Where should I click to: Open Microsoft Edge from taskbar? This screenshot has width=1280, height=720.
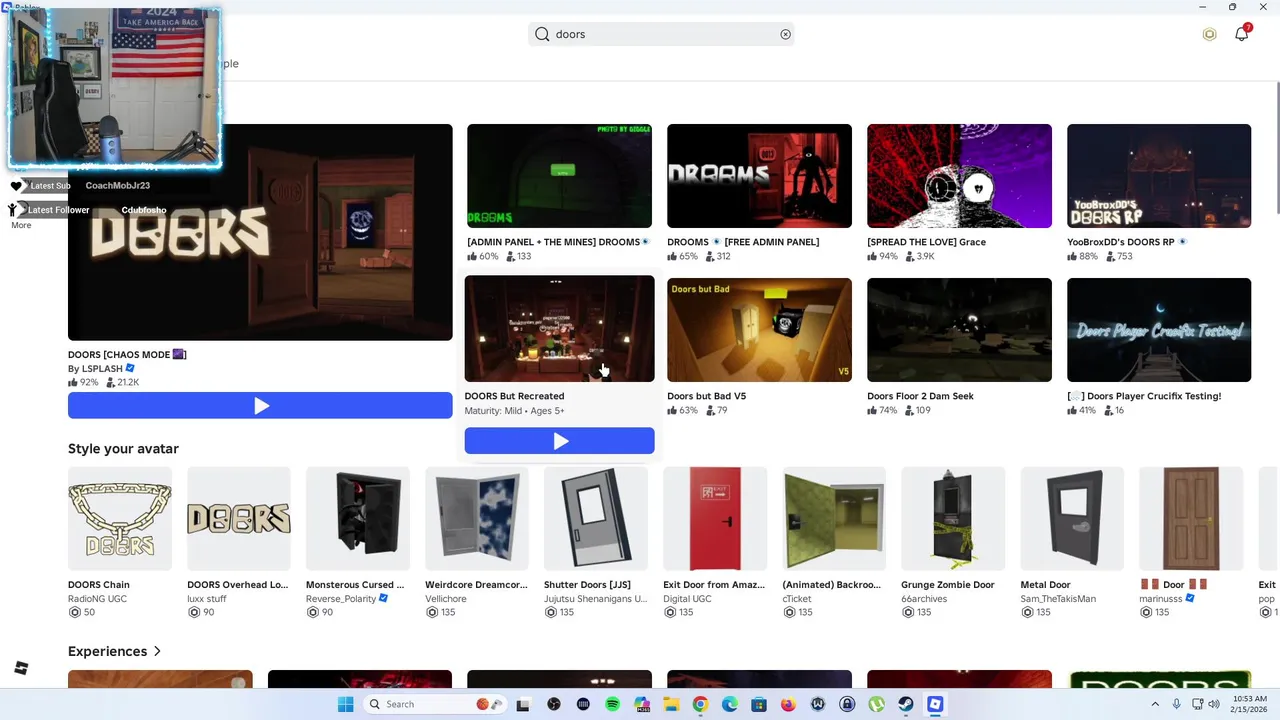(729, 704)
